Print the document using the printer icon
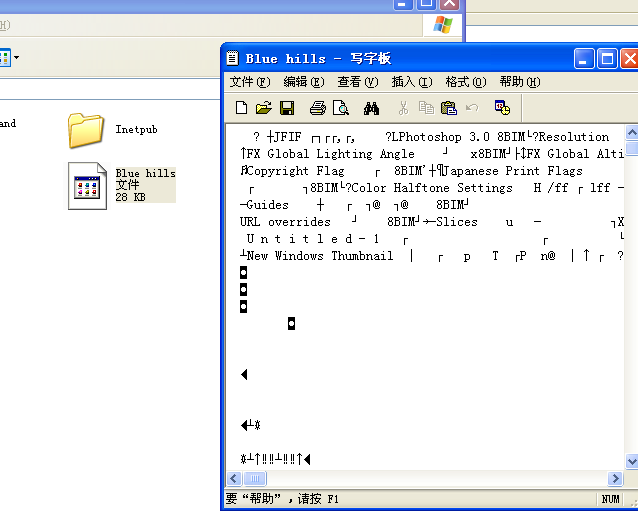This screenshot has width=638, height=511. tap(318, 108)
